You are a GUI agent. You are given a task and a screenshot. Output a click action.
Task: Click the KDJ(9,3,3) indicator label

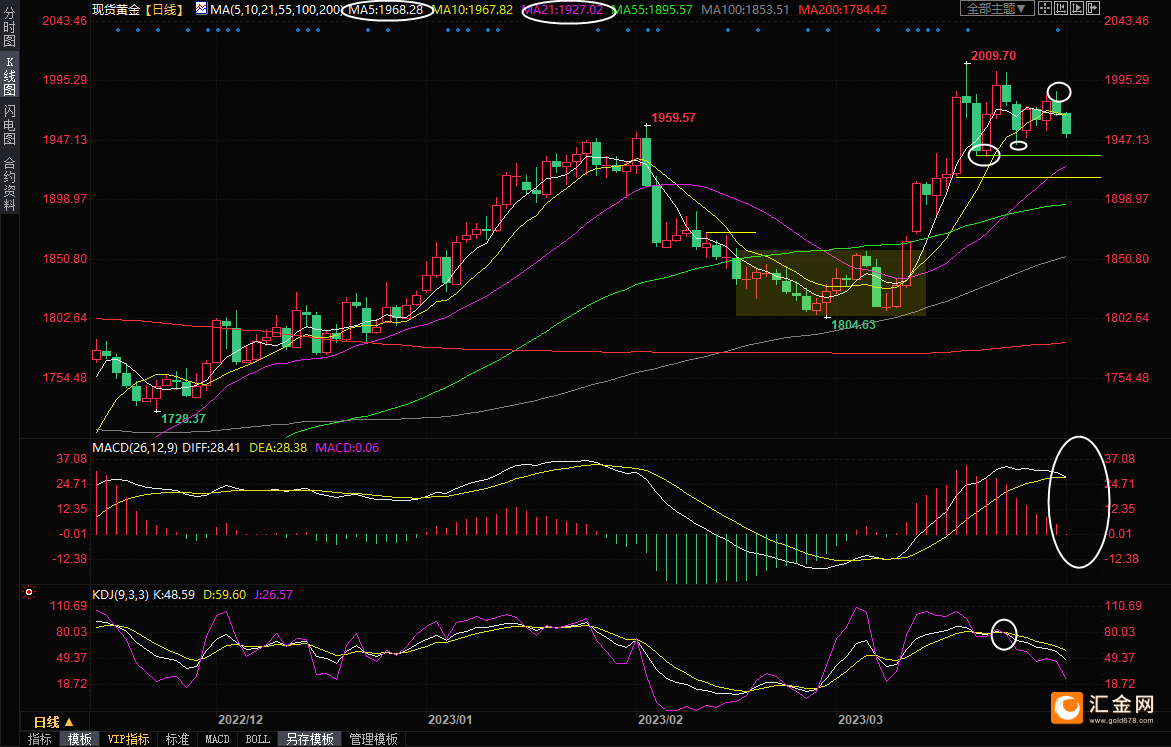click(x=120, y=595)
